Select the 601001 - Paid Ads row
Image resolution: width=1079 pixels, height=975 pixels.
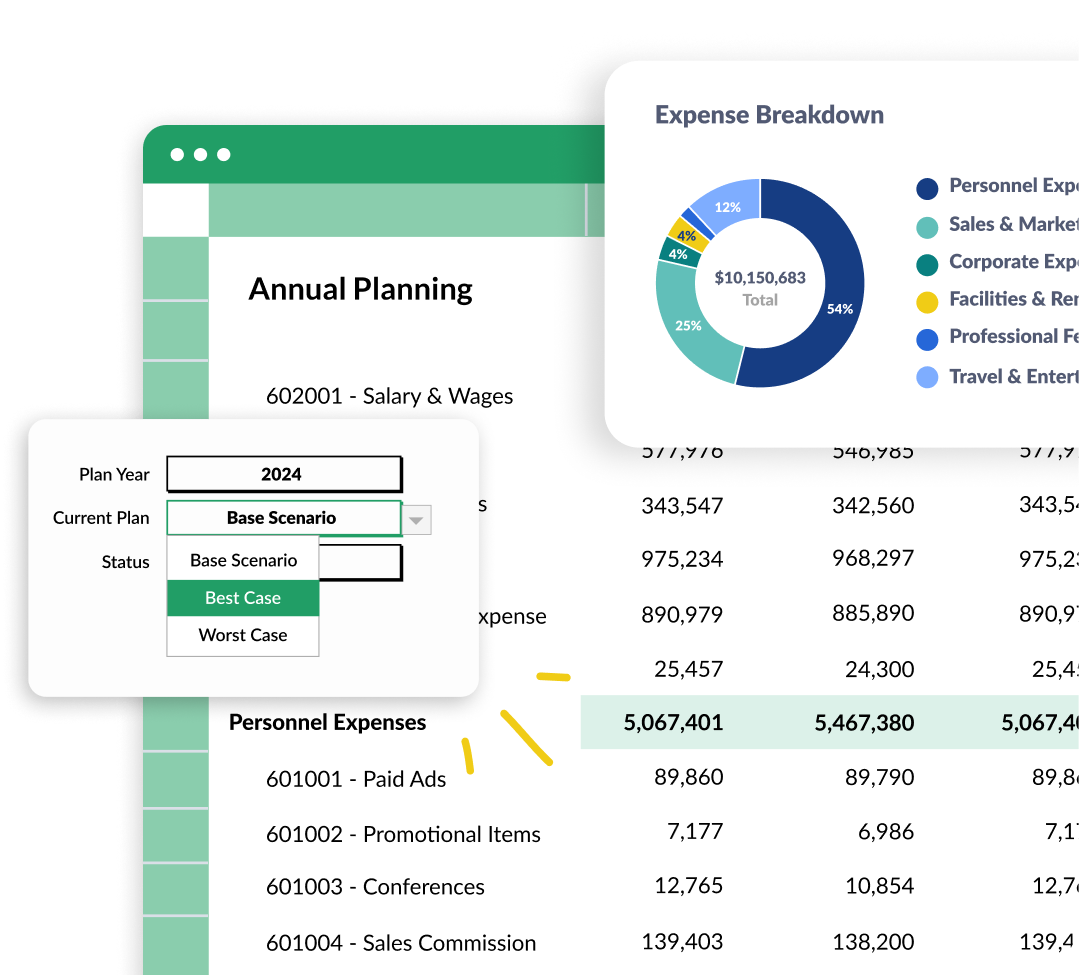(356, 779)
